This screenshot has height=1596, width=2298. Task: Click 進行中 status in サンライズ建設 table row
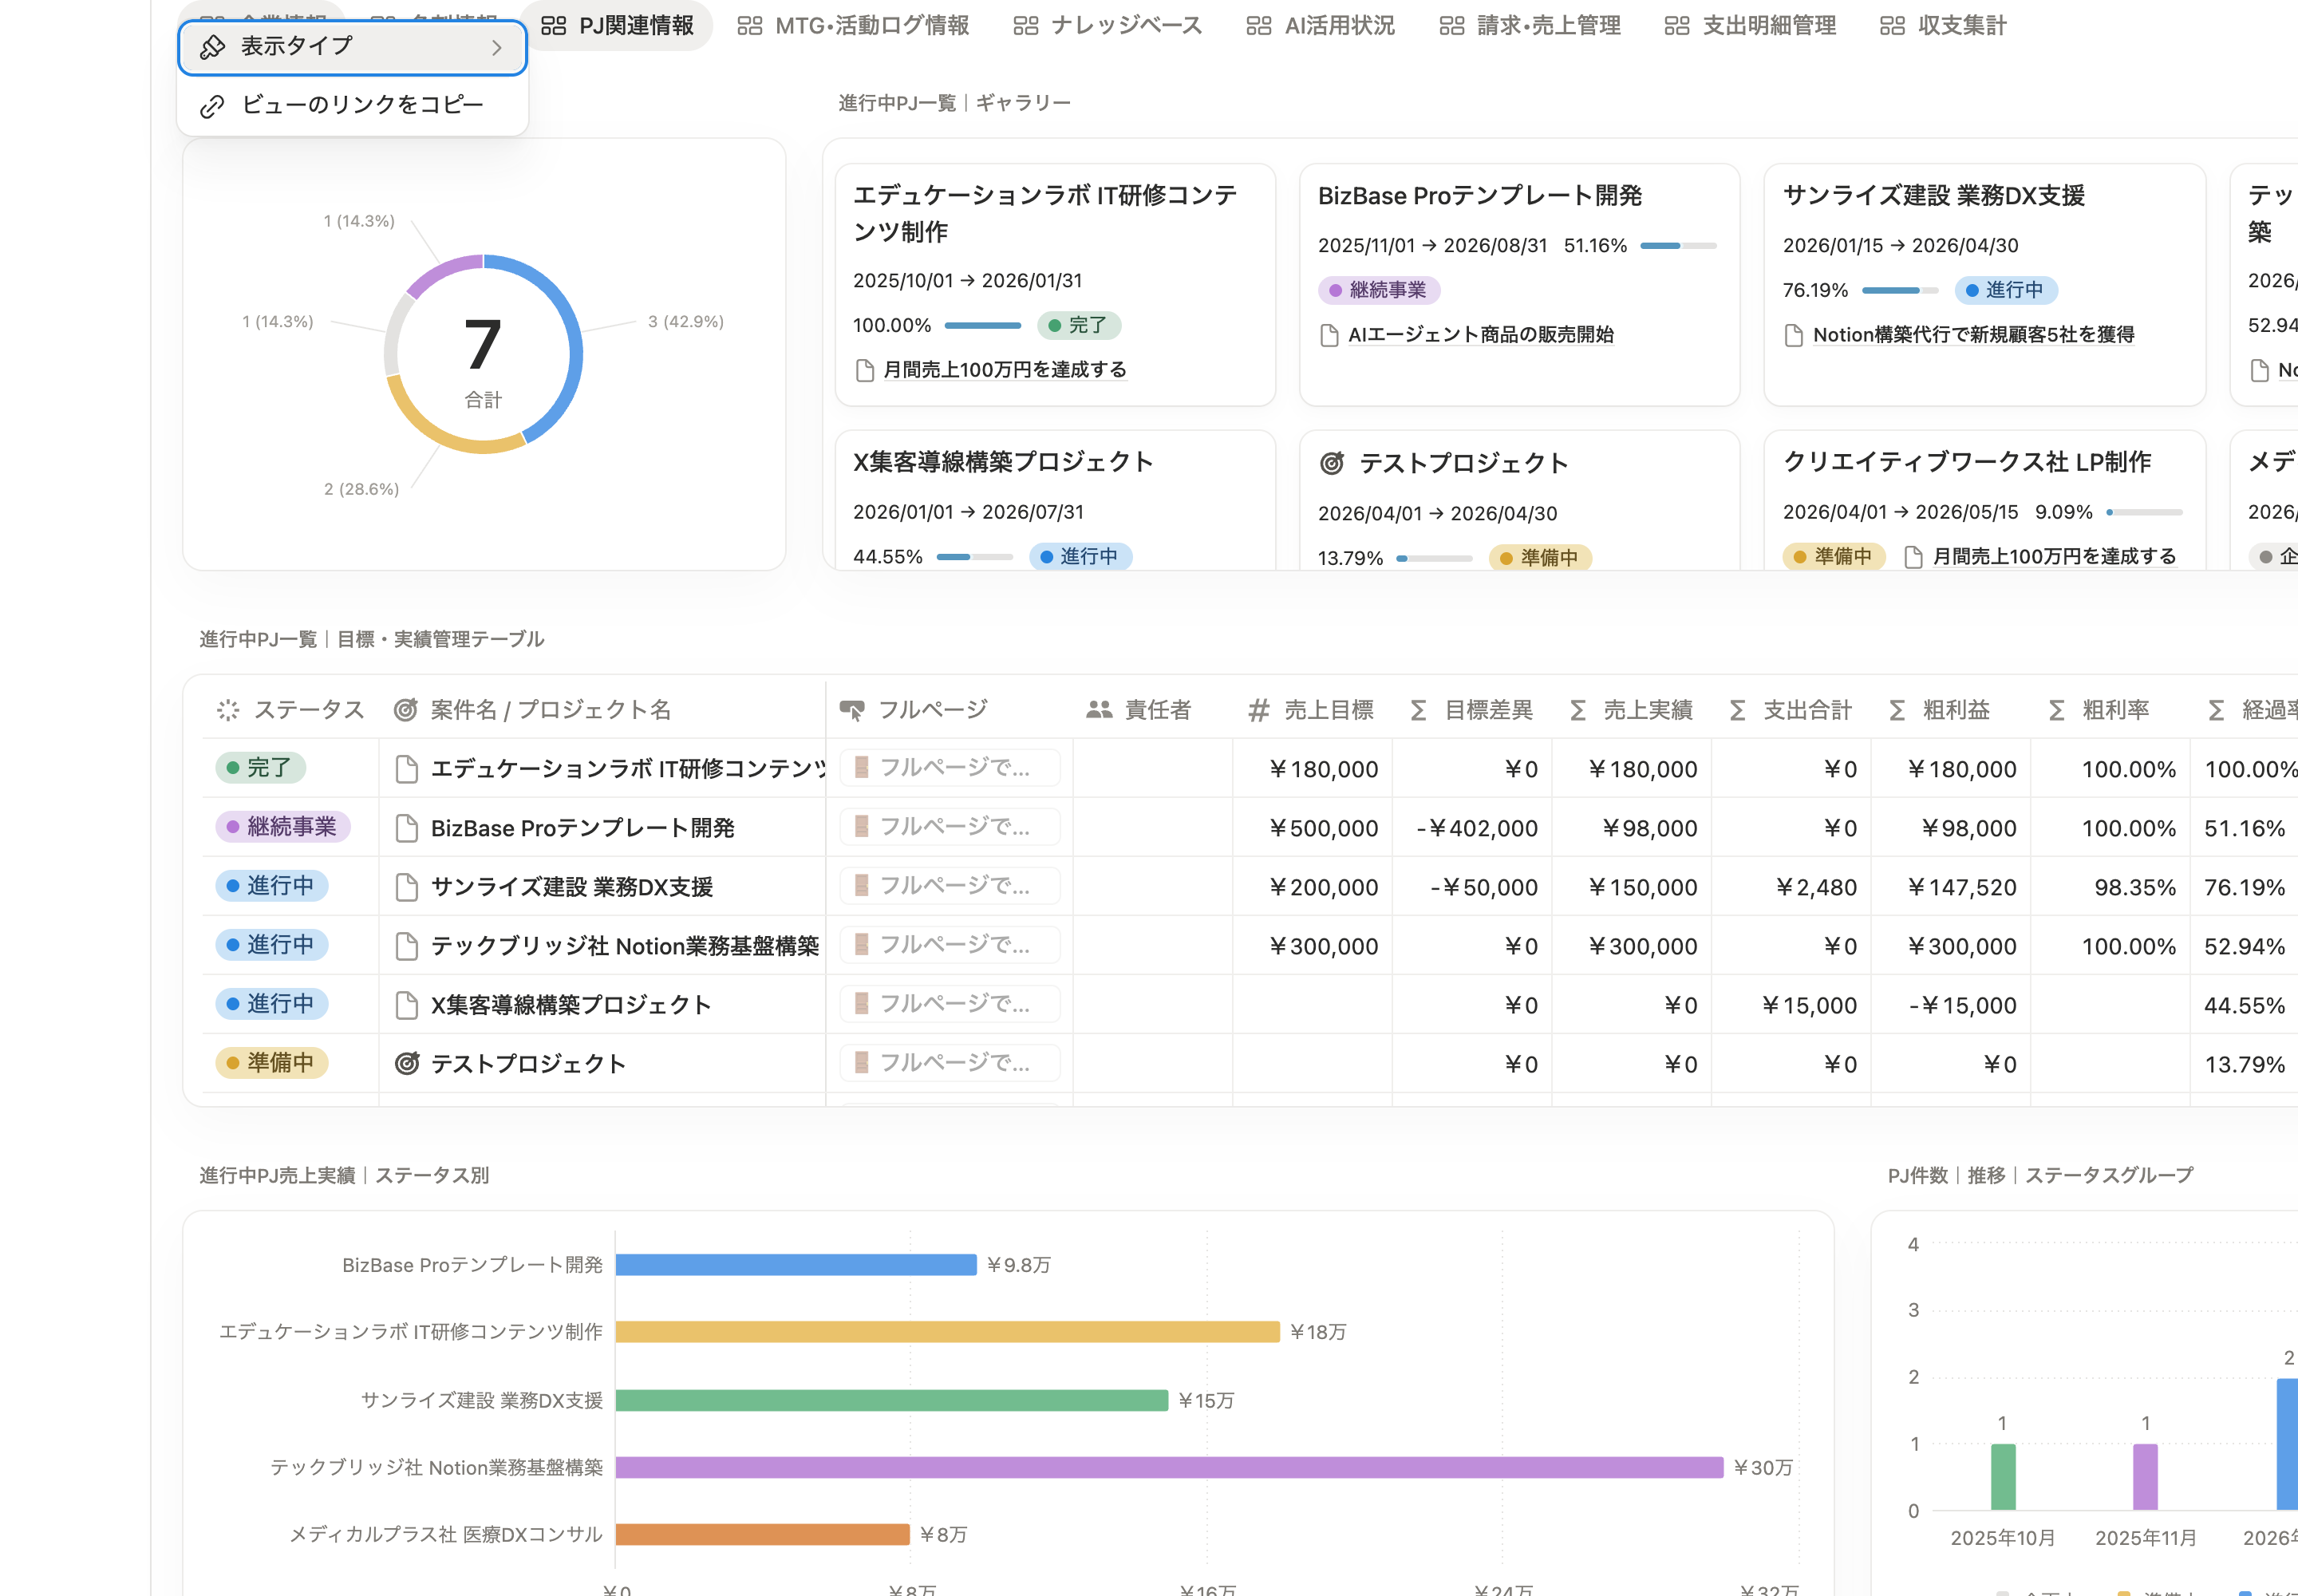271,886
